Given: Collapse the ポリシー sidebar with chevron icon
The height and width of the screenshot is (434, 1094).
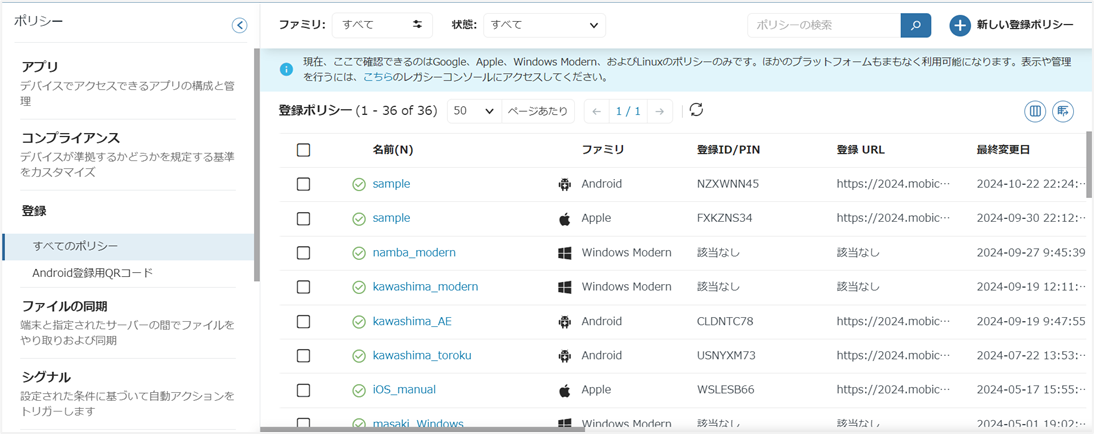Looking at the screenshot, I should pyautogui.click(x=239, y=25).
